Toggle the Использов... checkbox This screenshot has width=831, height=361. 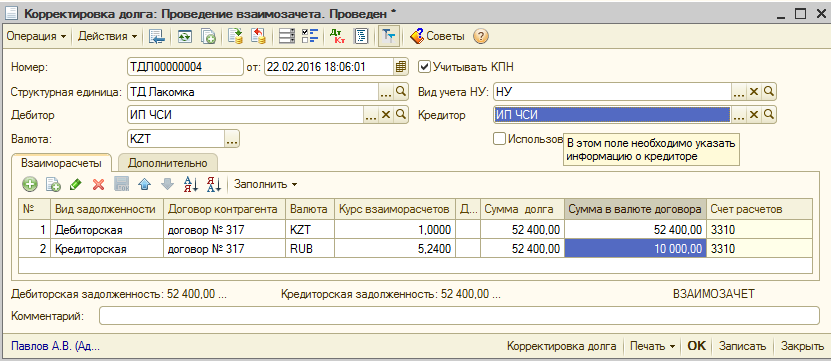[x=499, y=138]
